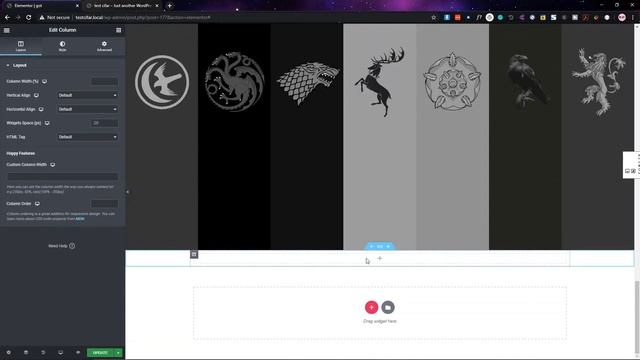
Task: Select the Baratheon stag sigil image
Action: pos(380,82)
